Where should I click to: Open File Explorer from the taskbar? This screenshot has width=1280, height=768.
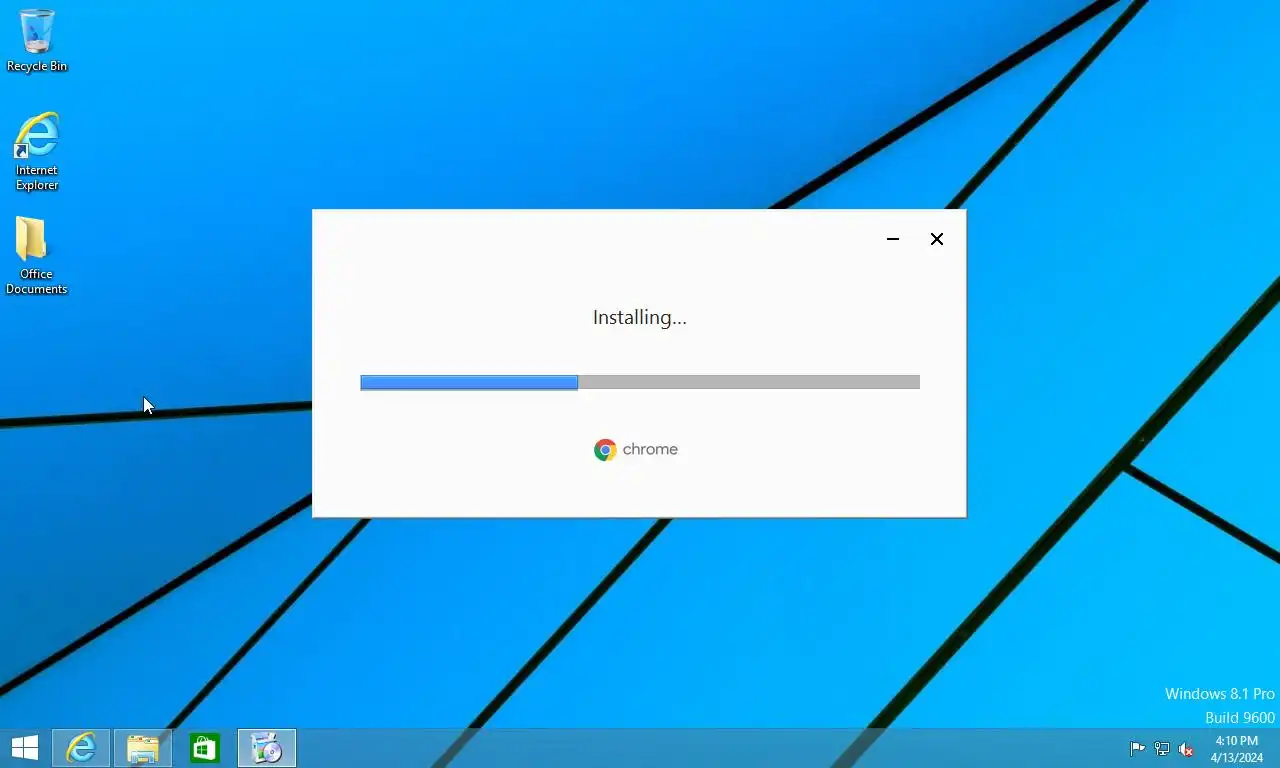click(143, 748)
